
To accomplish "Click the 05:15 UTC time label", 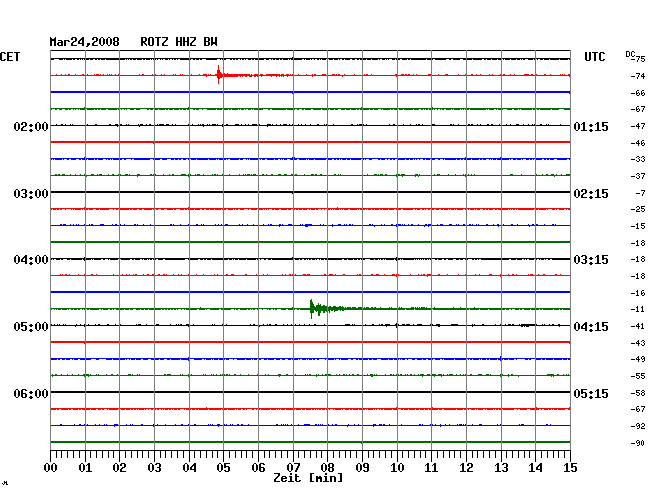I will coord(591,393).
